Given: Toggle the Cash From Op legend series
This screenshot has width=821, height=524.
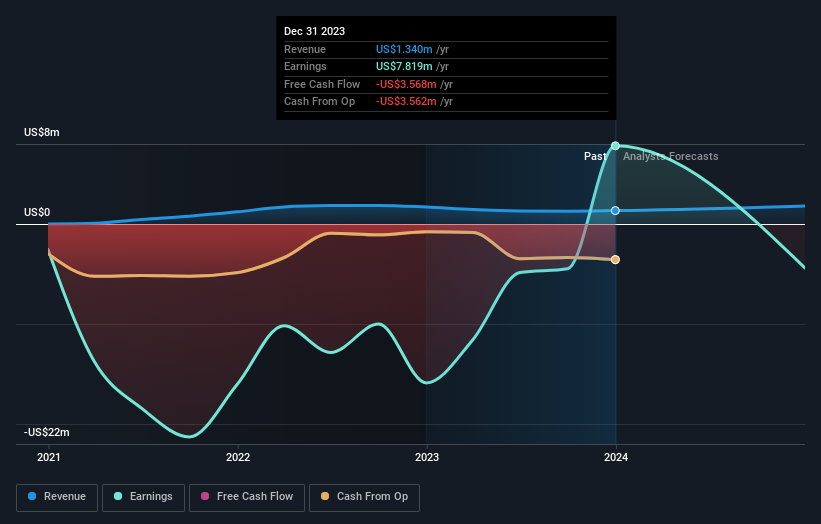Looking at the screenshot, I should pyautogui.click(x=364, y=497).
